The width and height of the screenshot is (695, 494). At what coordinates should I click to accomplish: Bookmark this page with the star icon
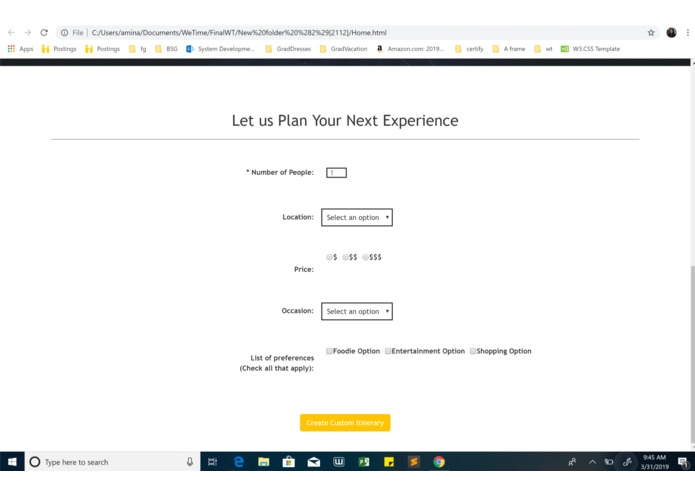[x=651, y=32]
